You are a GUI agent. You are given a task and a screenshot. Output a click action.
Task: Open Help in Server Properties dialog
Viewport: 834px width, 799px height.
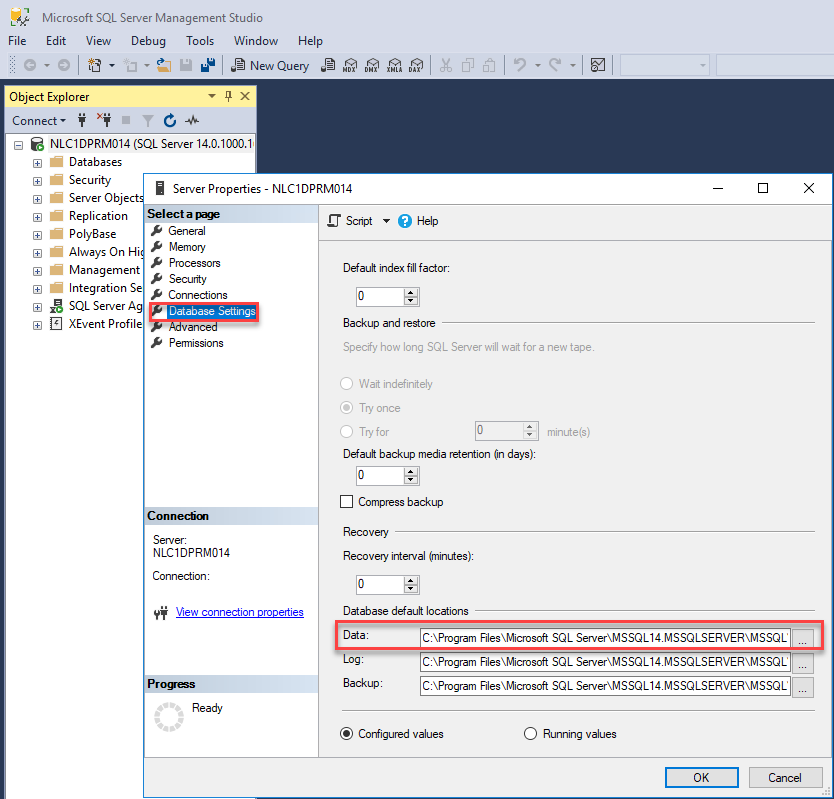click(x=419, y=221)
